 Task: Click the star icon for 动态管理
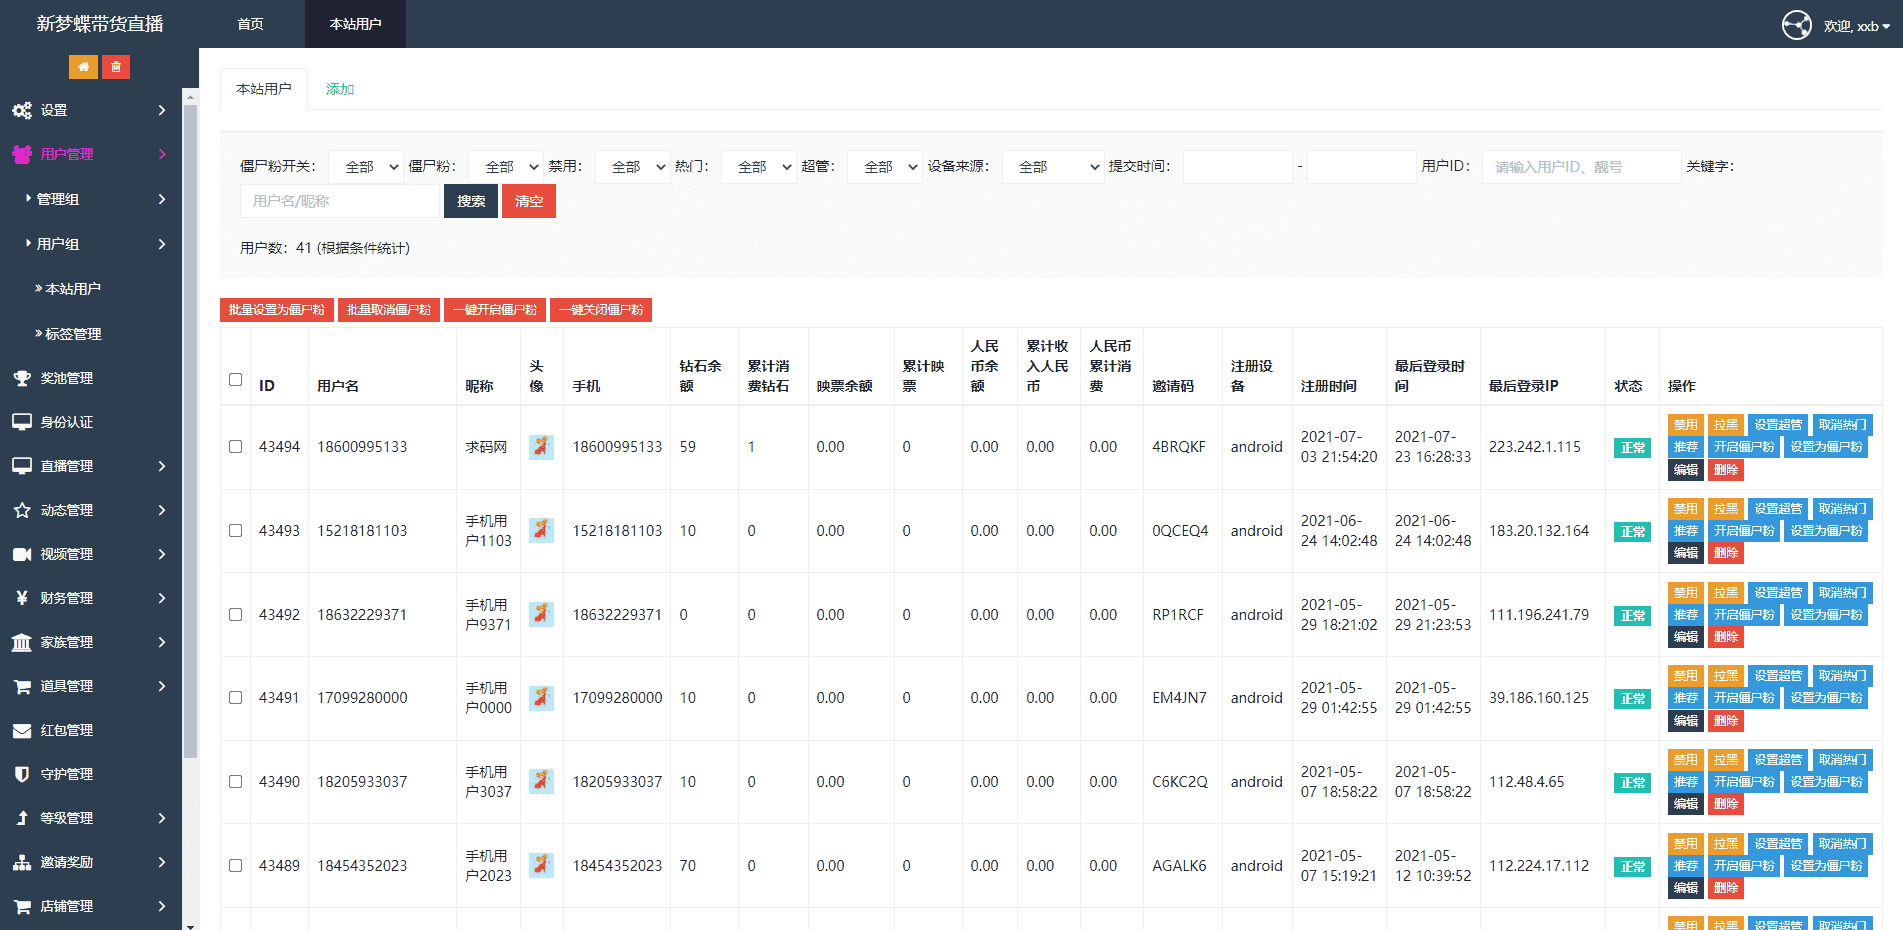(21, 510)
